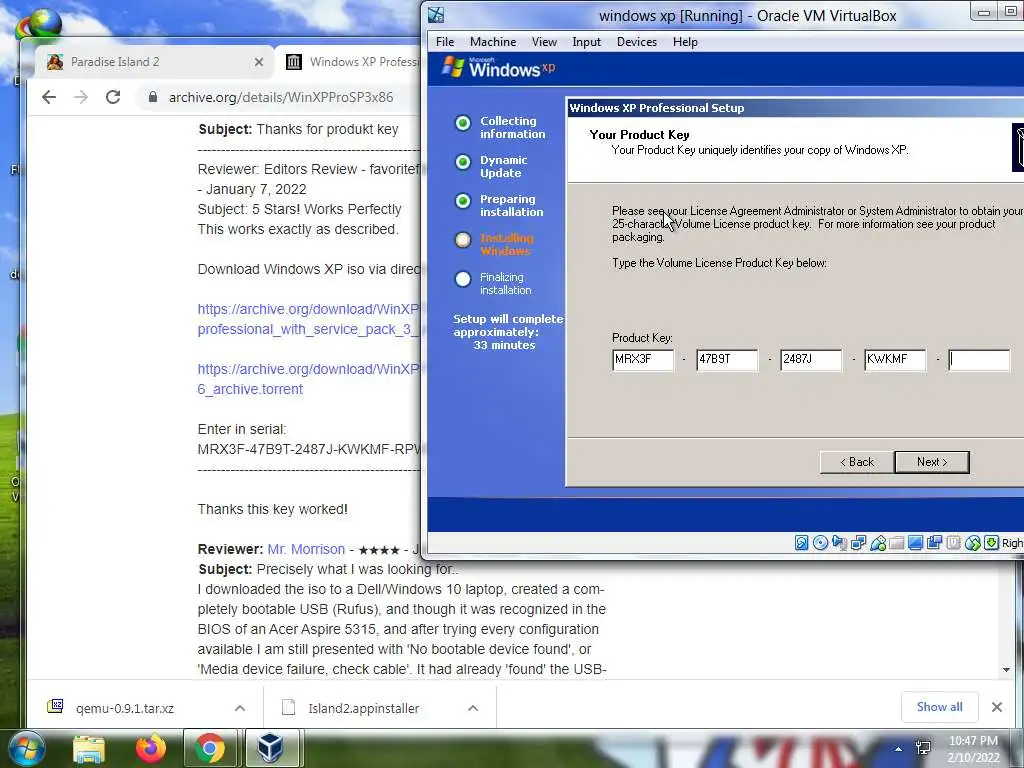The width and height of the screenshot is (1024, 768).
Task: Open the View menu in VirtualBox
Action: pos(544,42)
